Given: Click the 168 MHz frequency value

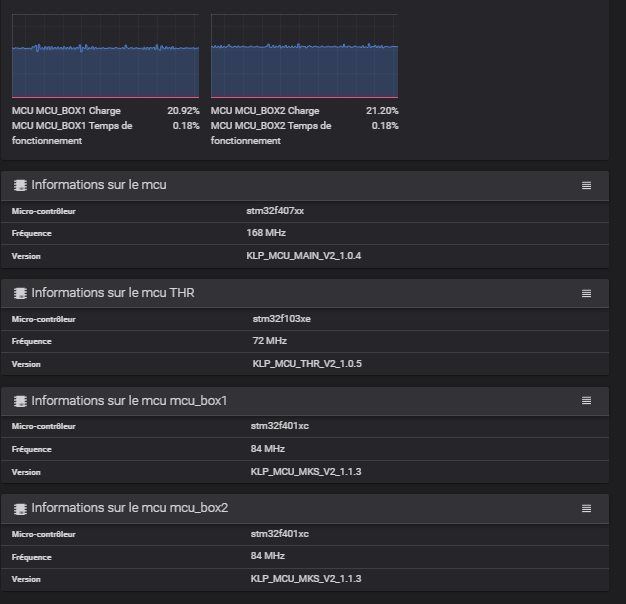Looking at the screenshot, I should tap(266, 233).
